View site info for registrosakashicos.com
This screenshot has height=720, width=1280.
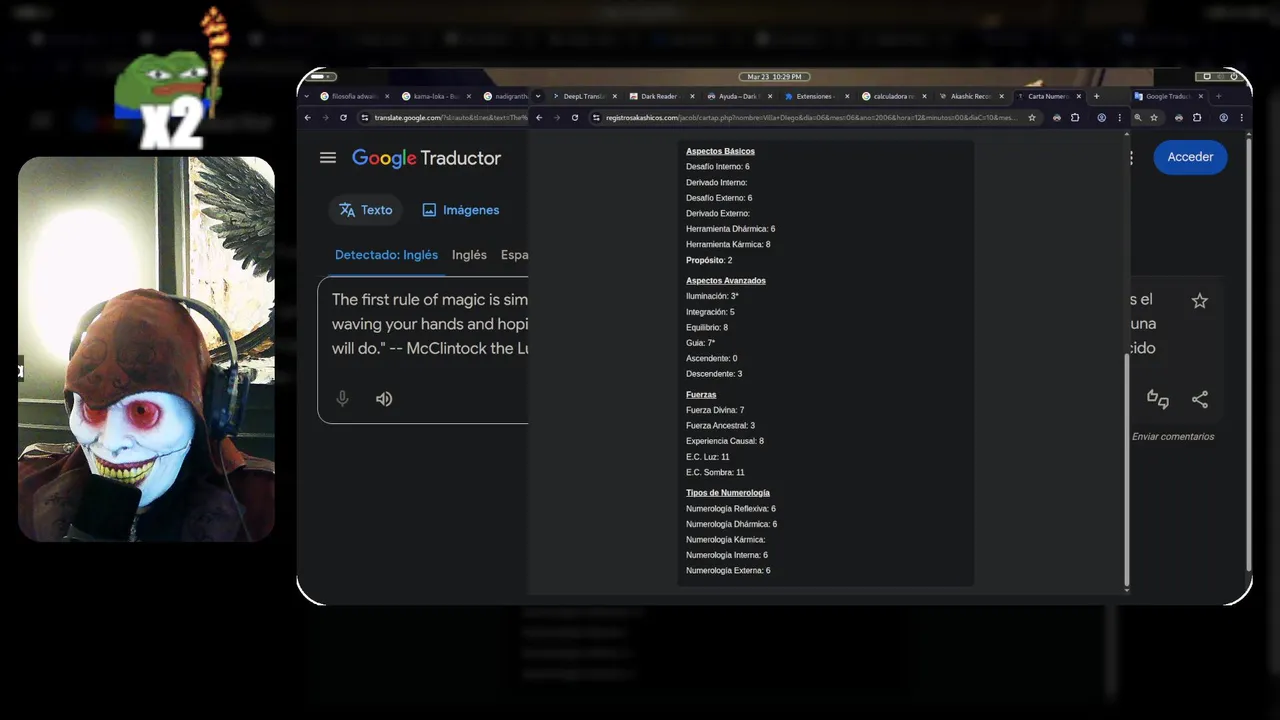[596, 117]
